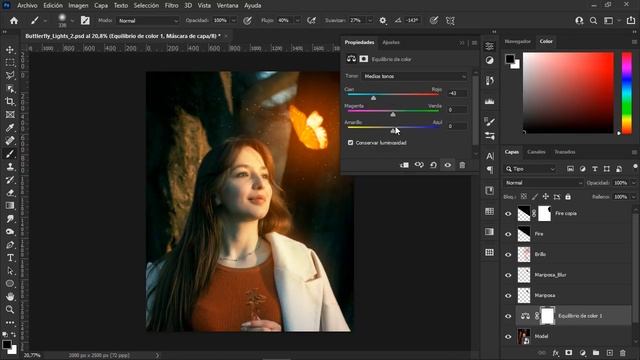This screenshot has width=640, height=360.
Task: Hide the Model layer
Action: pos(508,336)
